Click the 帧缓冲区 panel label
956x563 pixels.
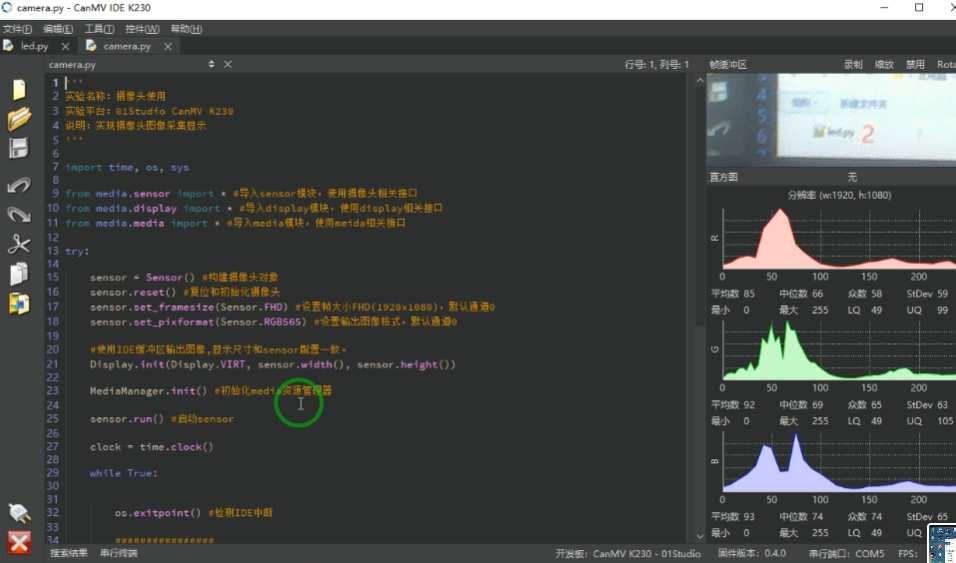[728, 65]
